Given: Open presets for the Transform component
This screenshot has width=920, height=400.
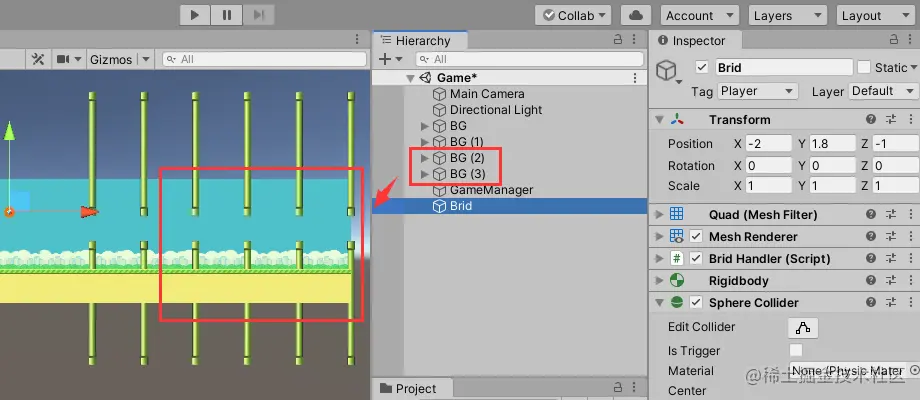Looking at the screenshot, I should click(x=891, y=120).
